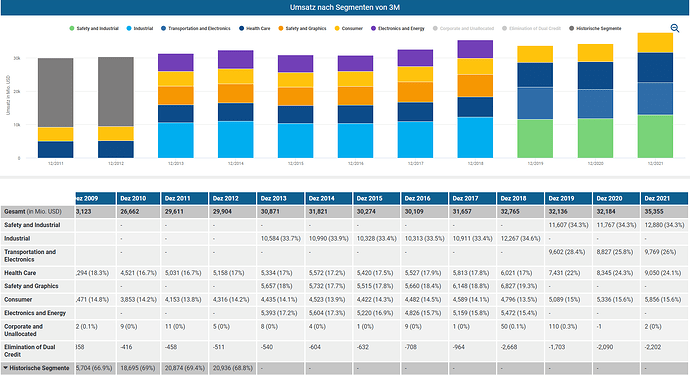Toggle the Industrial legend series
Image resolution: width=690 pixels, height=375 pixels.
(140, 28)
